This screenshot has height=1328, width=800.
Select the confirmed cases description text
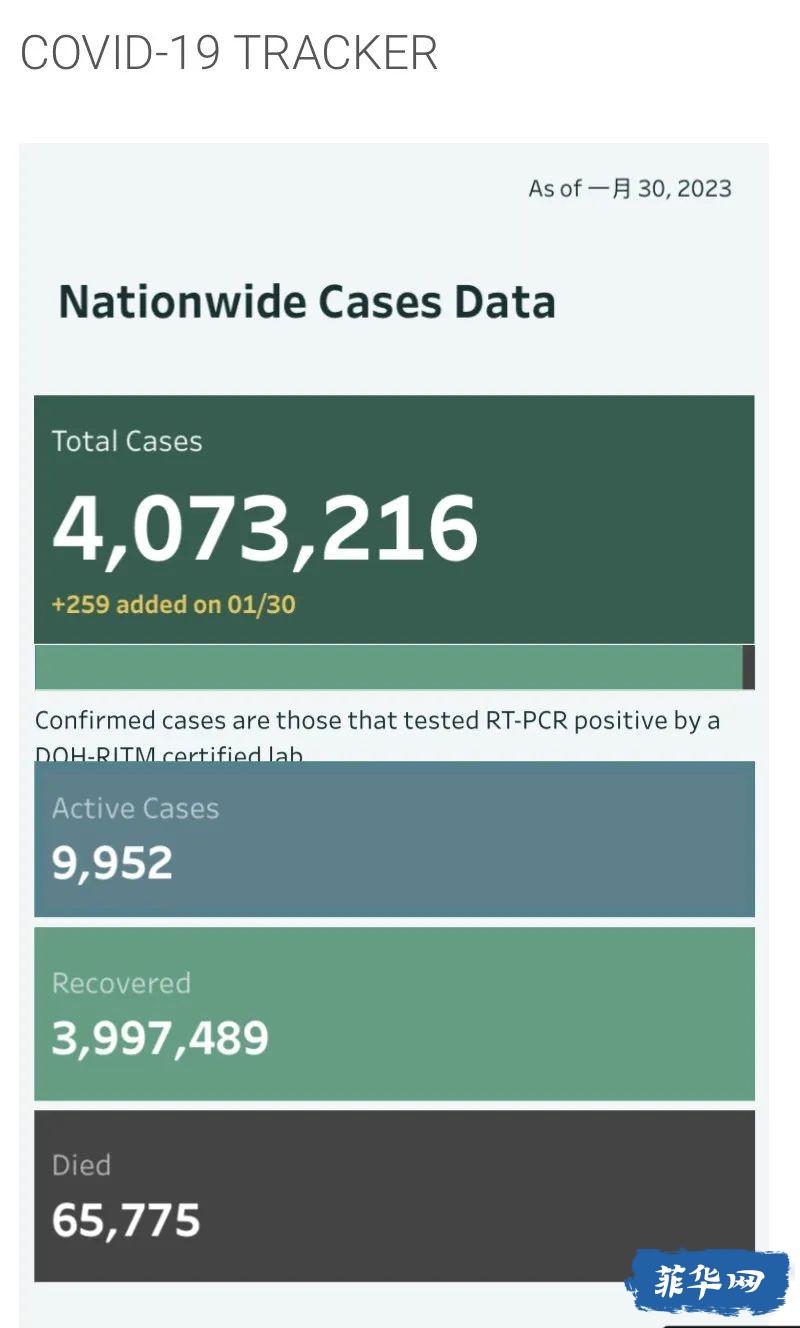(378, 735)
